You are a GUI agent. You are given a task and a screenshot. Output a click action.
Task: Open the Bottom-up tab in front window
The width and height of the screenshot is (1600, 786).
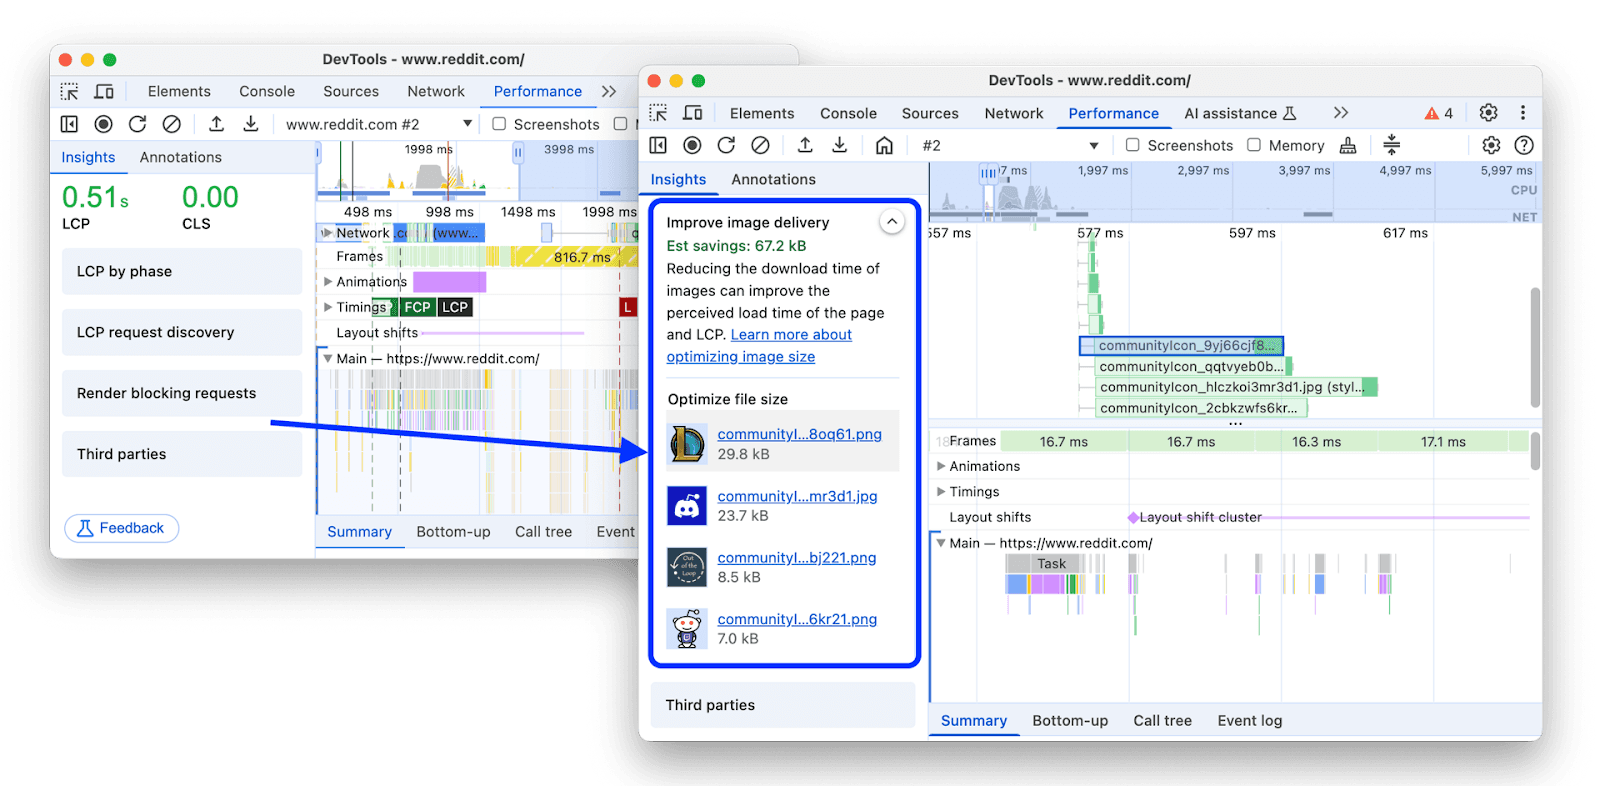(x=1070, y=720)
